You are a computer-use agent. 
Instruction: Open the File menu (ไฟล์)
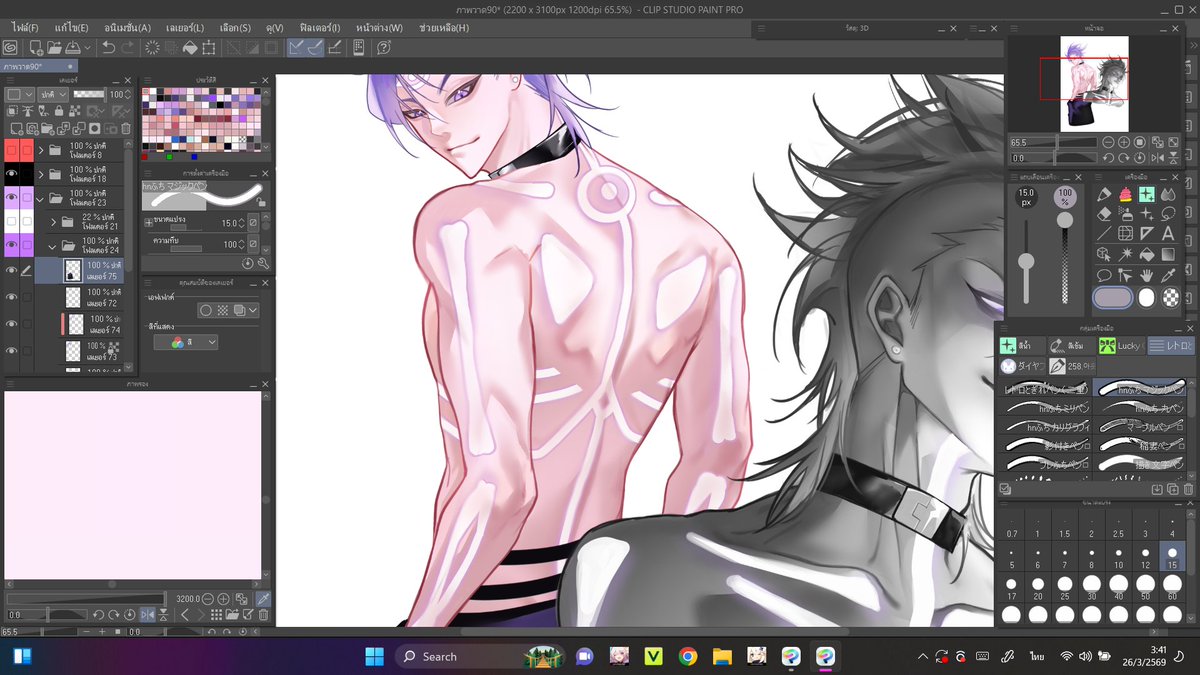(x=25, y=28)
